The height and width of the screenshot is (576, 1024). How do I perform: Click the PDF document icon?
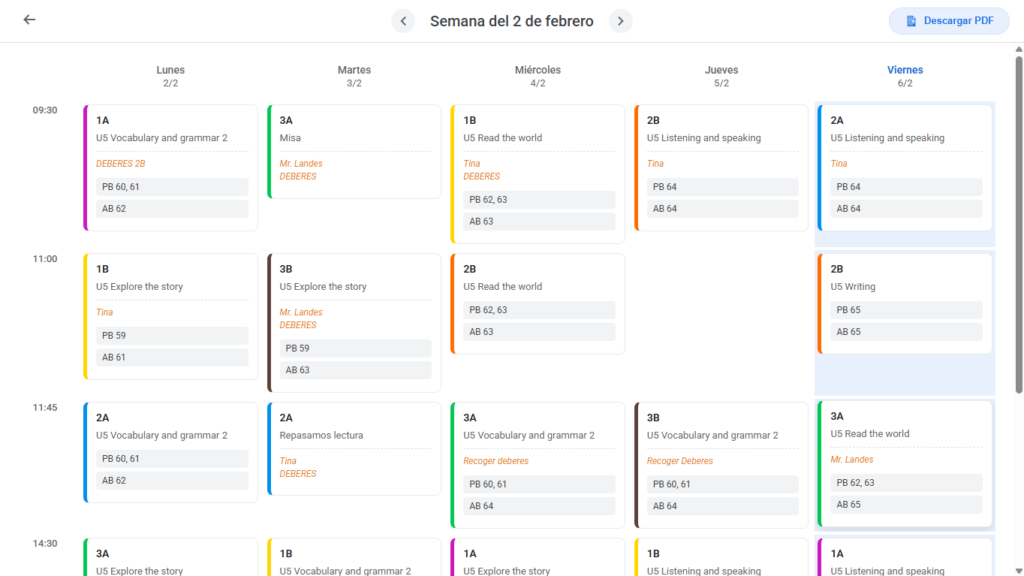(911, 21)
